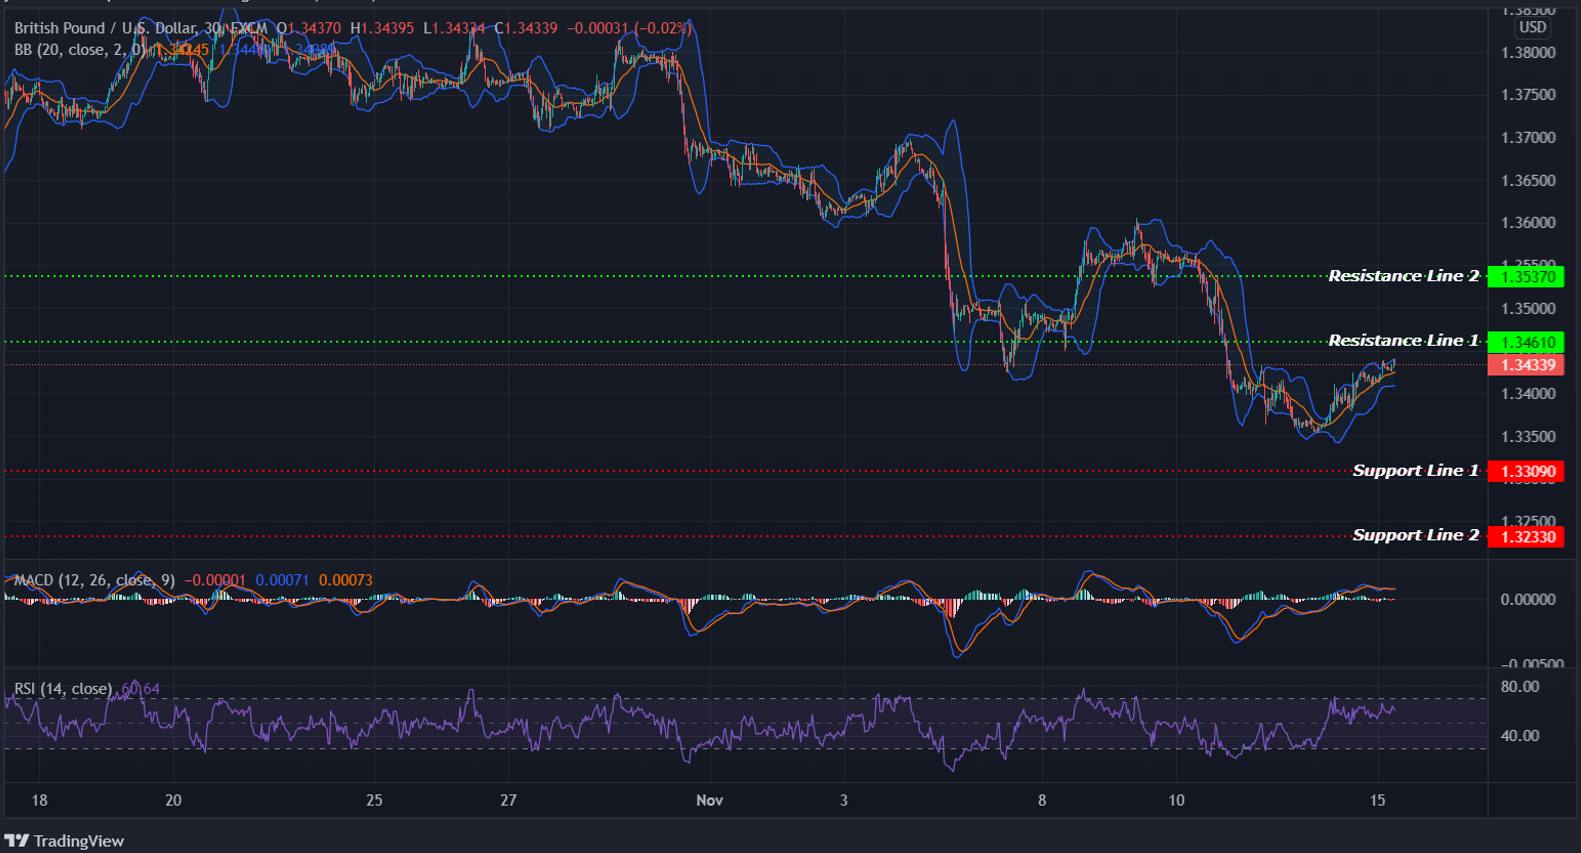Click the change value -0.00031 (-0.02%)
Viewport: 1581px width, 853px height.
pos(629,28)
